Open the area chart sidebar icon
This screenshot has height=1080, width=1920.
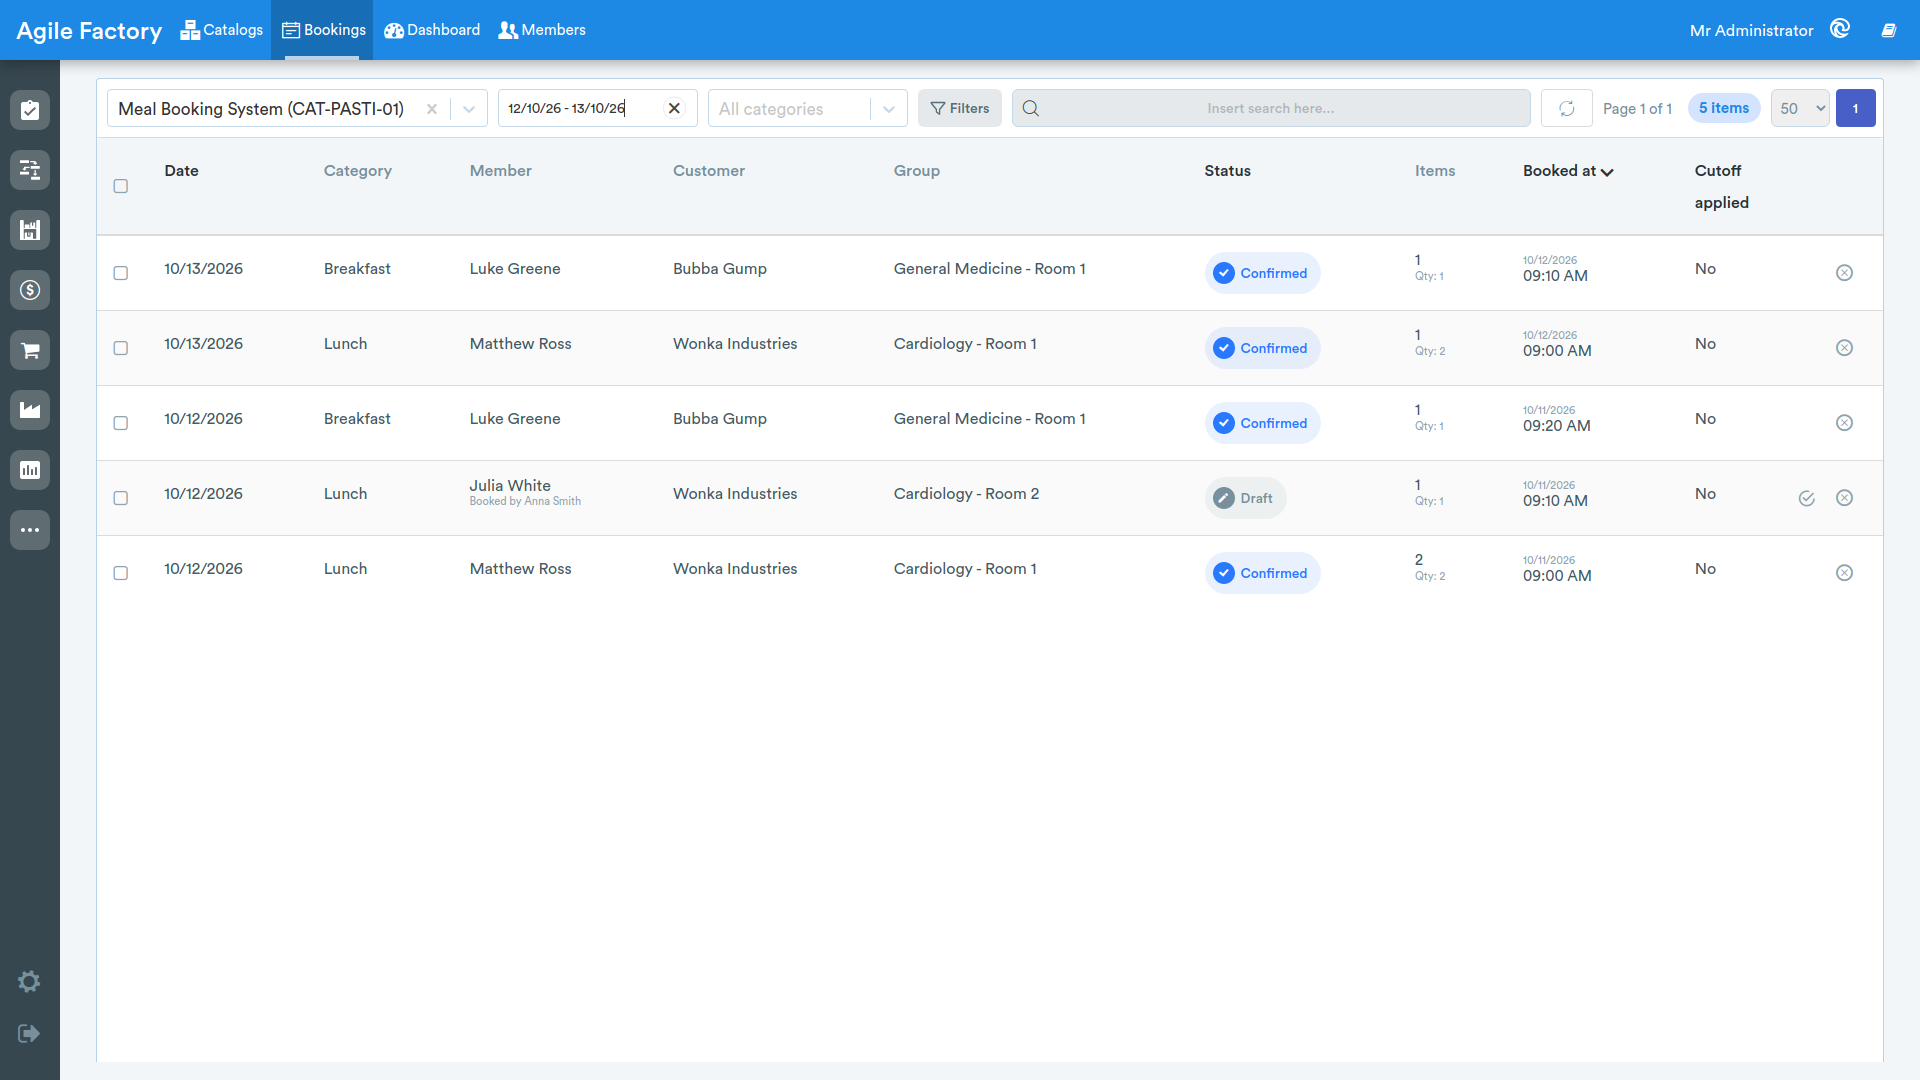coord(30,410)
